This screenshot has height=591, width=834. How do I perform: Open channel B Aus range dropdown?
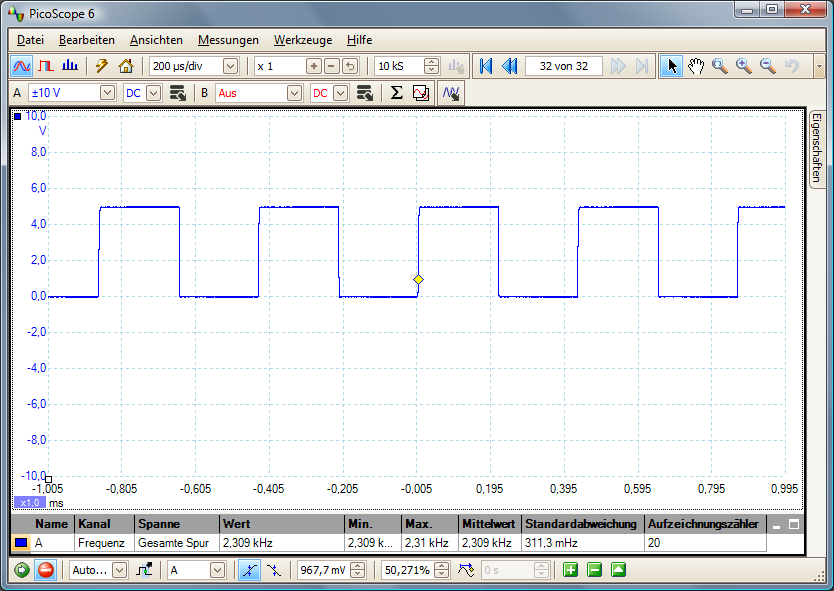point(294,93)
